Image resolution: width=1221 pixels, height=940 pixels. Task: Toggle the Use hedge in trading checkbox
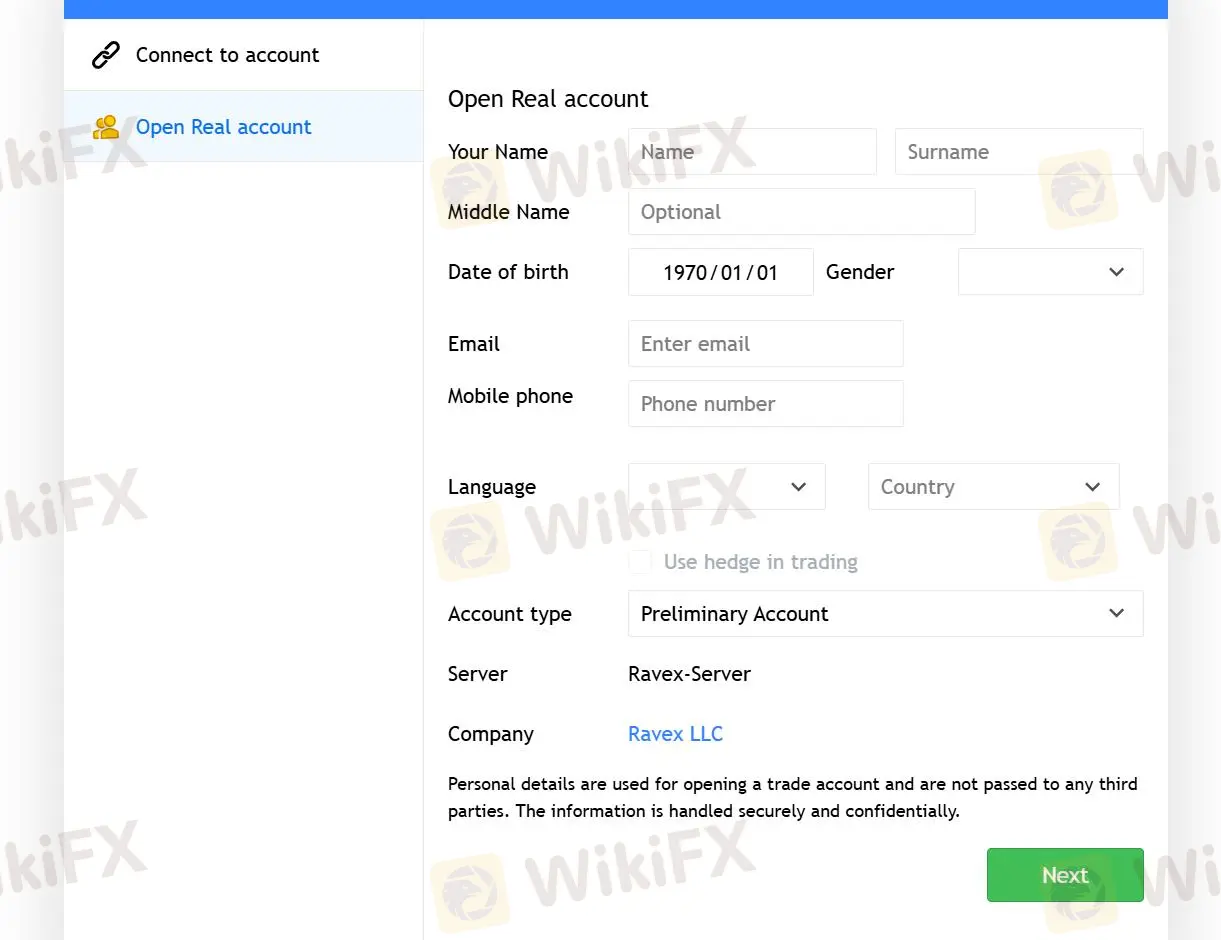pyautogui.click(x=640, y=562)
